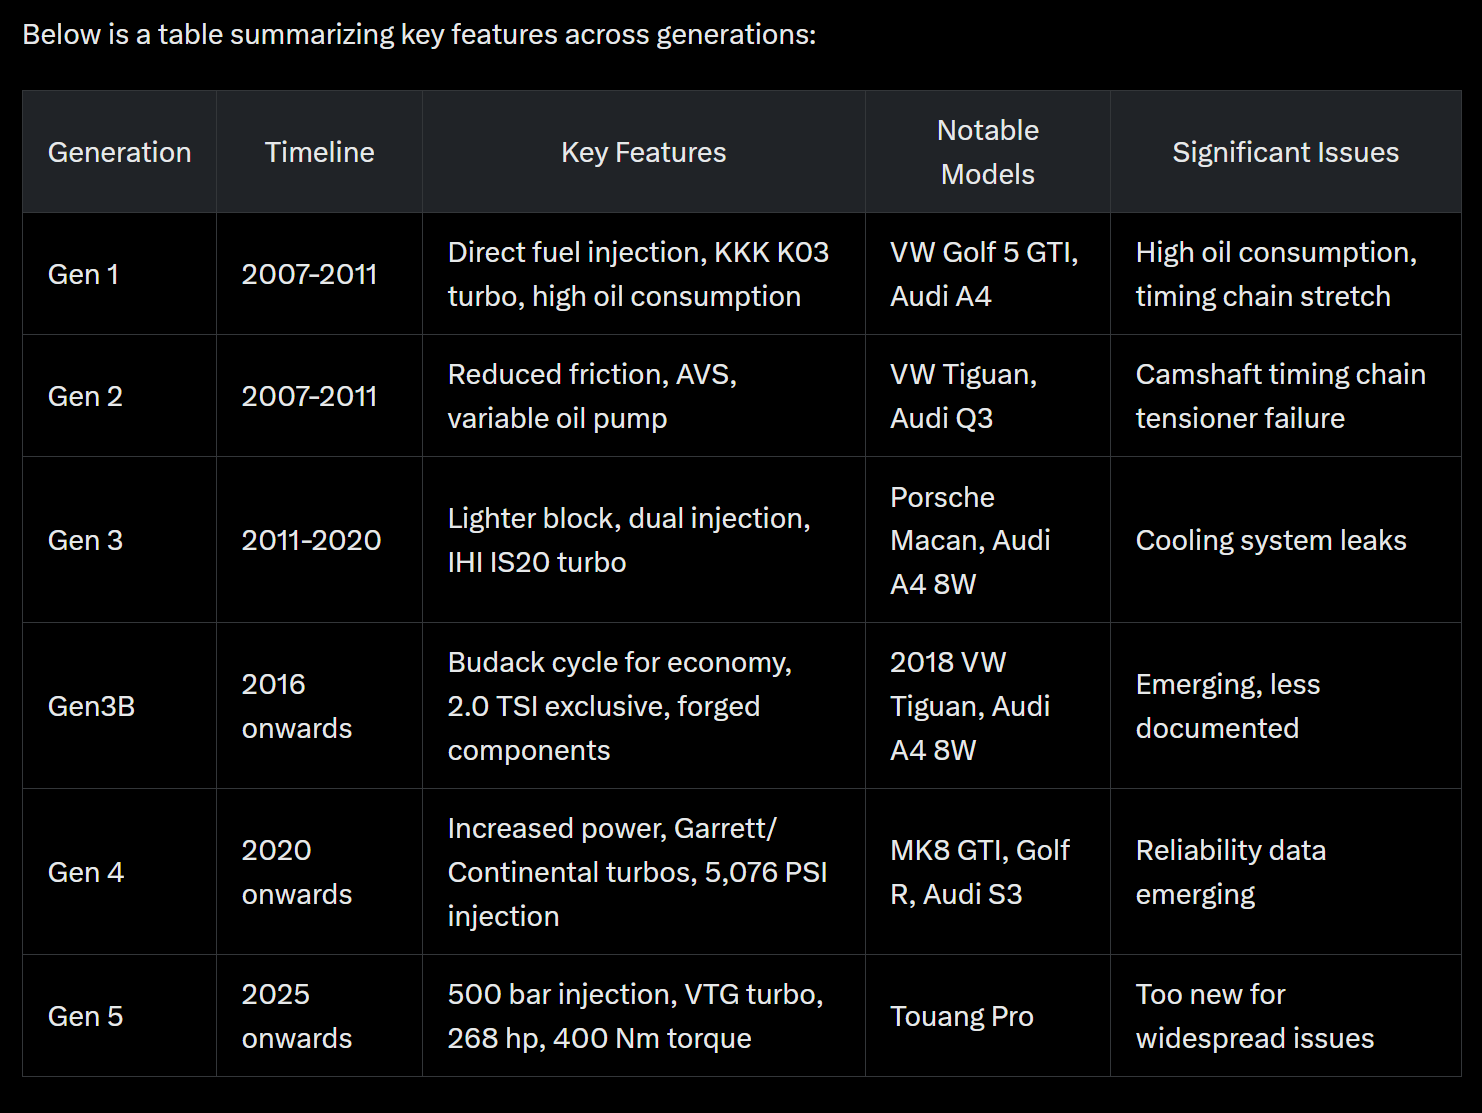
Task: Click the Key Features column header
Action: pos(643,152)
